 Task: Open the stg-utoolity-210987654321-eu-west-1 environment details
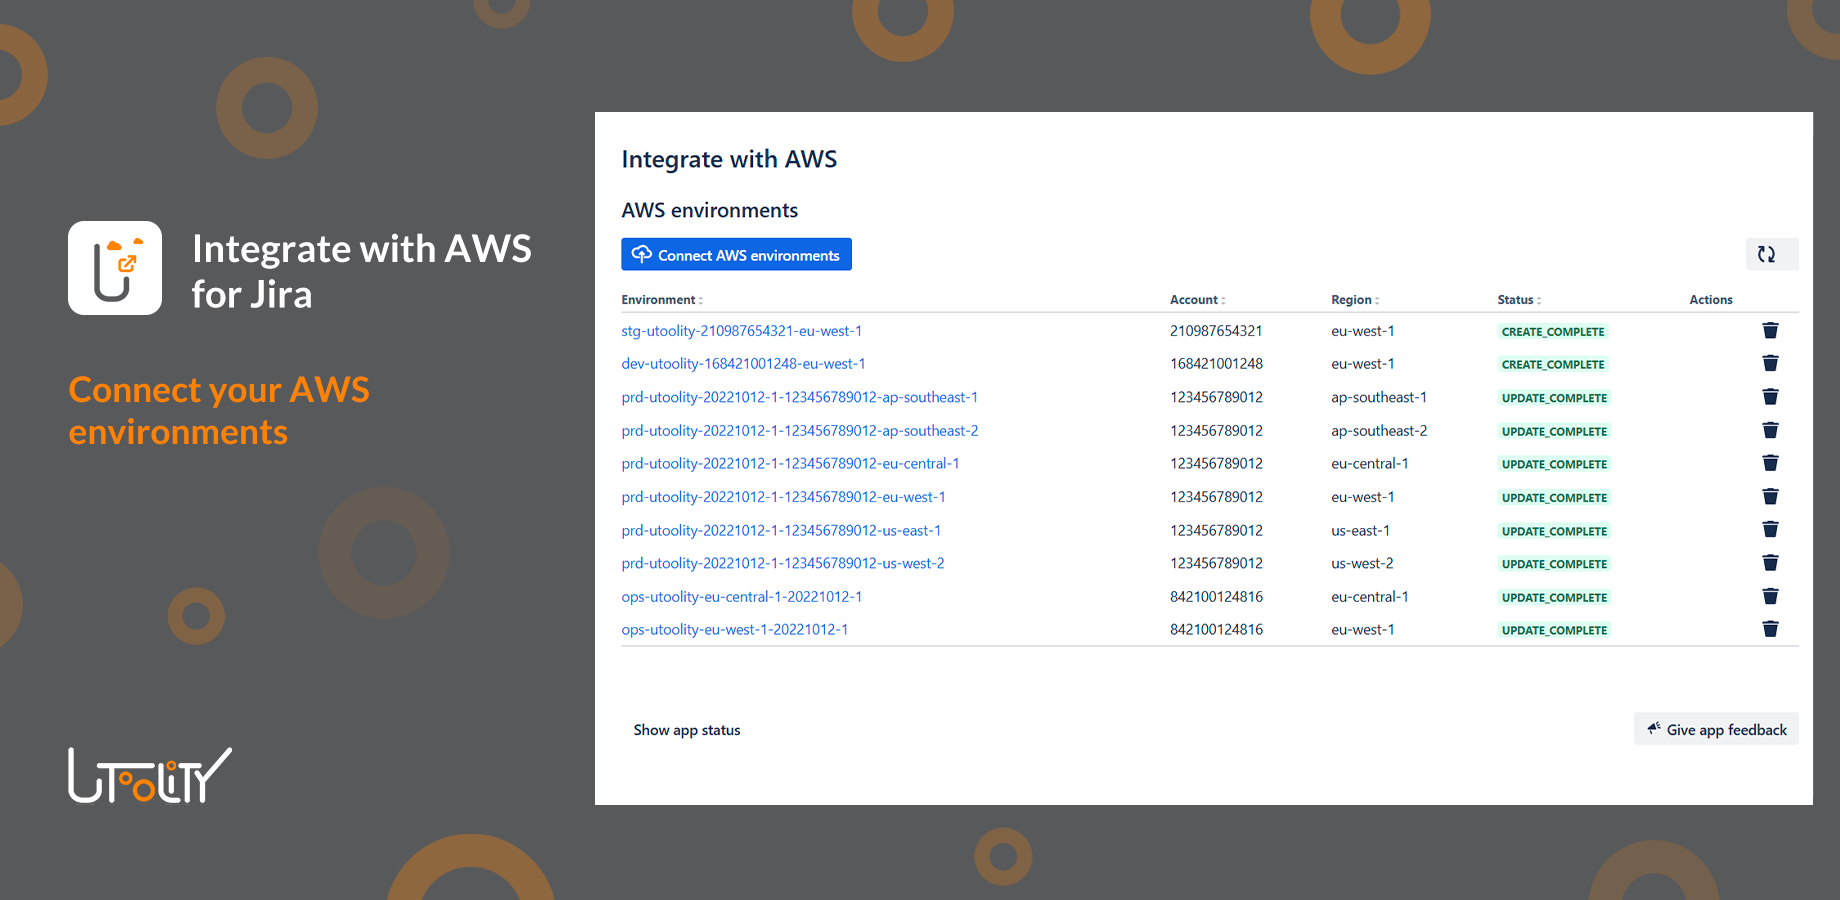[x=741, y=330]
